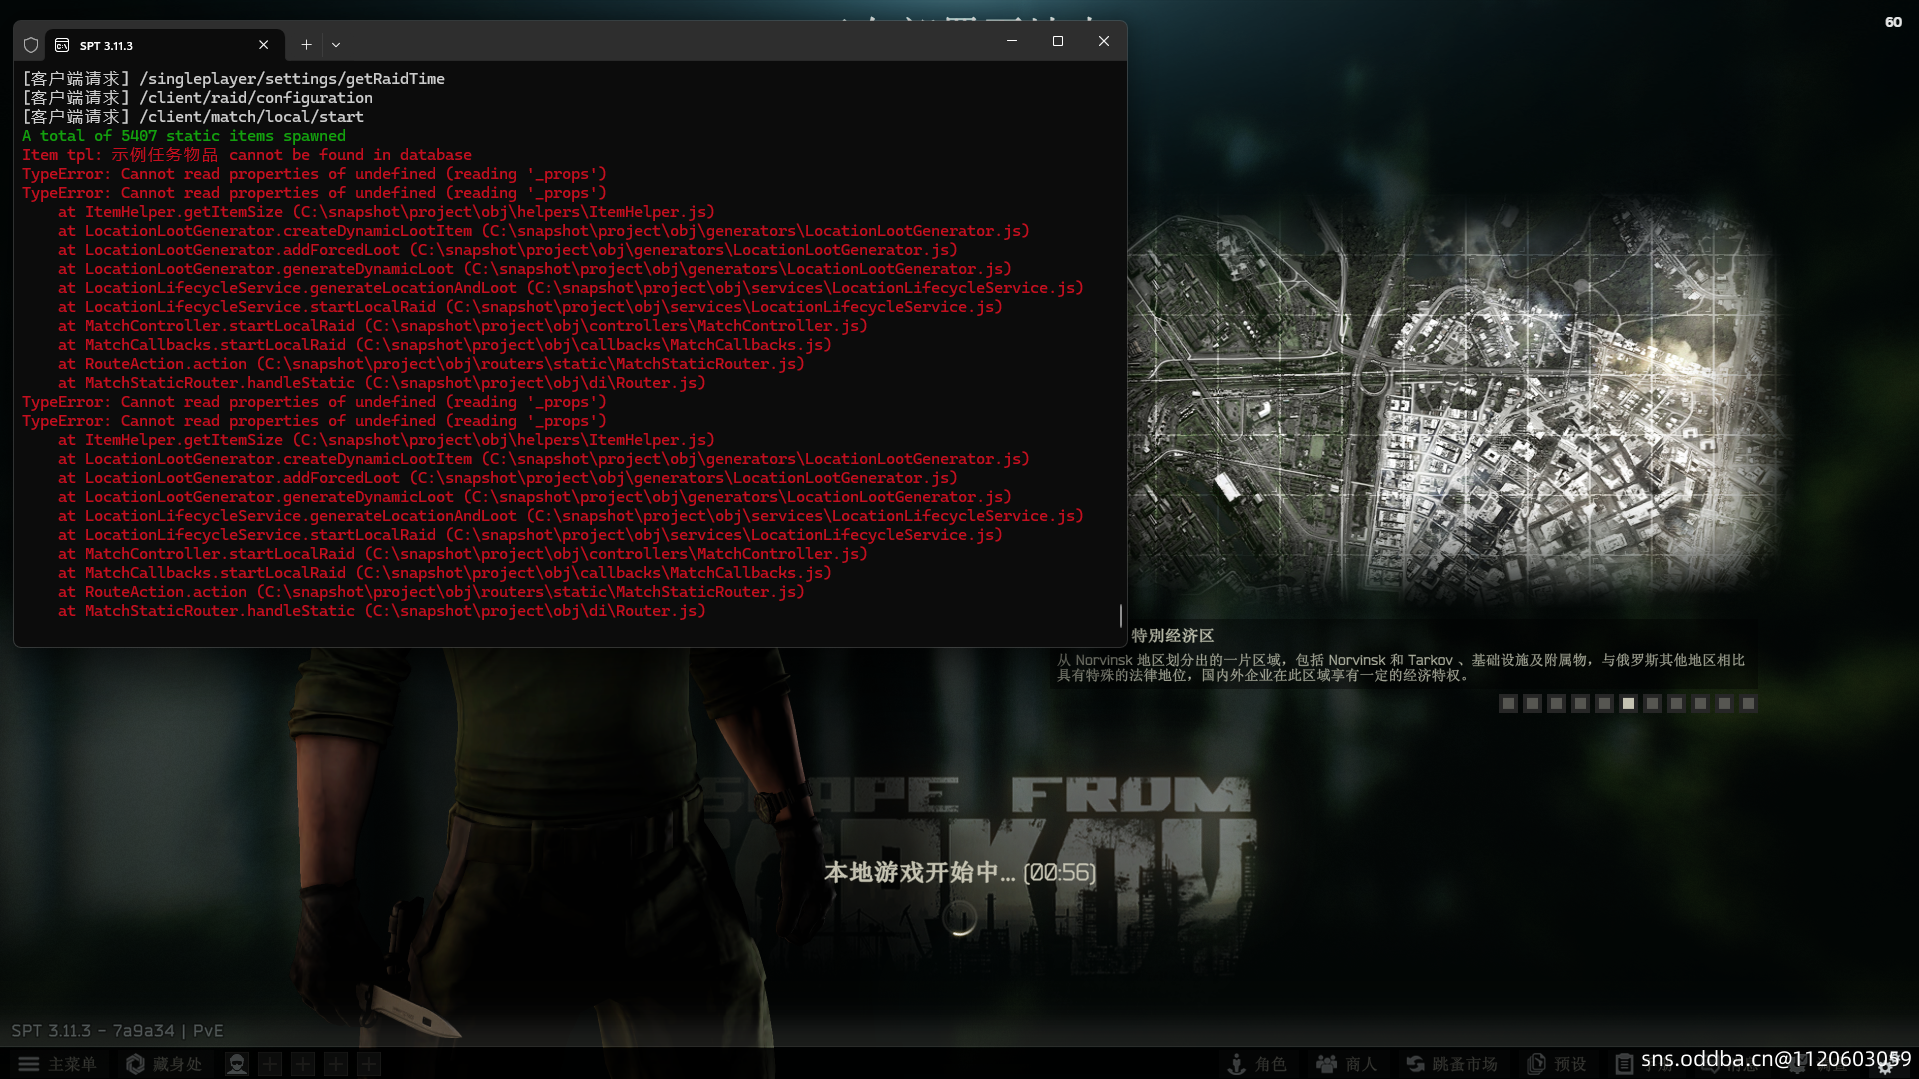Open the 主菜单 main menu button

57,1064
